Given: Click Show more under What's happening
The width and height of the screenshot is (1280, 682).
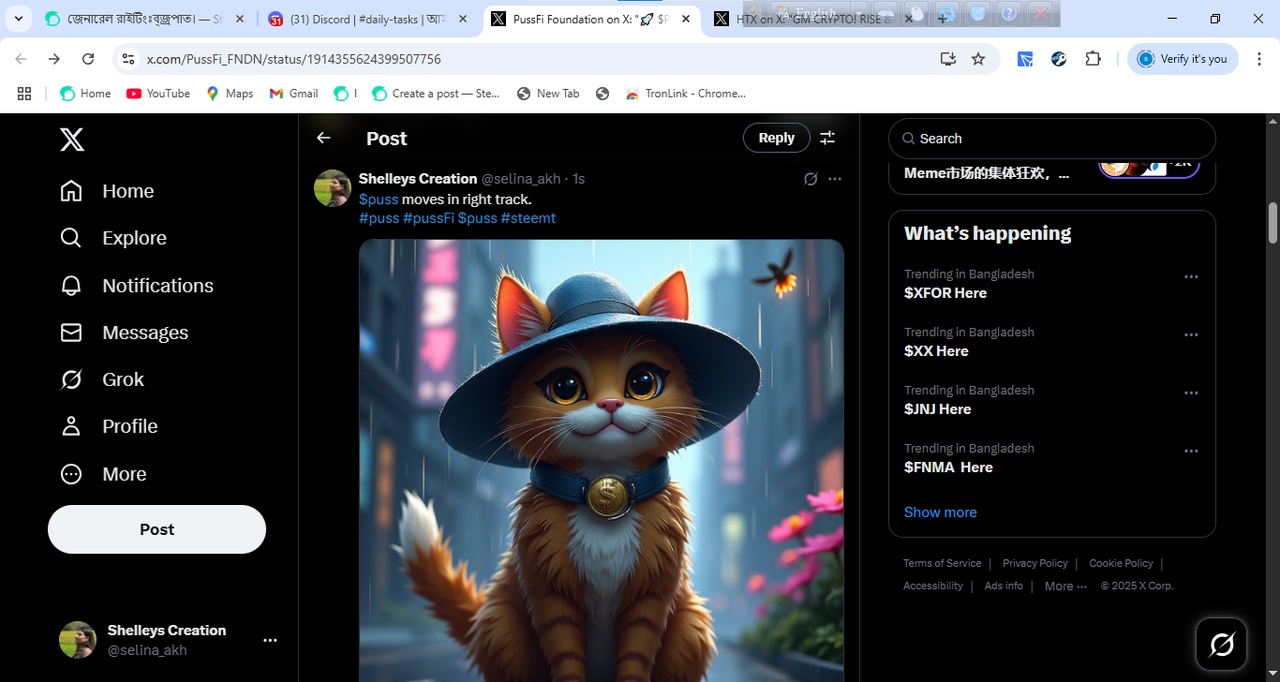Looking at the screenshot, I should point(940,512).
